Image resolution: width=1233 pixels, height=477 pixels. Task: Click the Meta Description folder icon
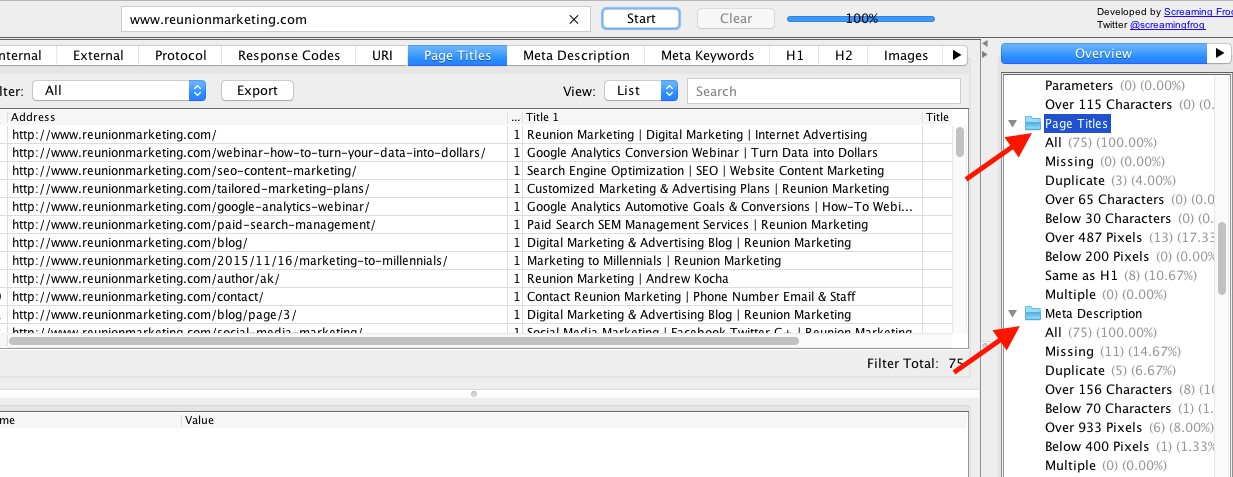coord(1032,314)
